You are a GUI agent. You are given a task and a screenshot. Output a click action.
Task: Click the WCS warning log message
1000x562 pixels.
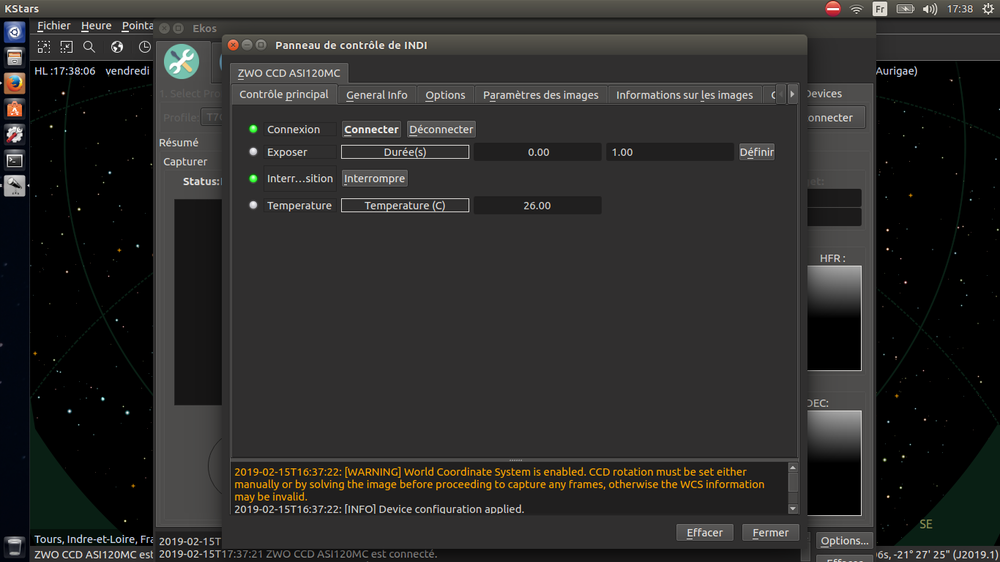499,484
